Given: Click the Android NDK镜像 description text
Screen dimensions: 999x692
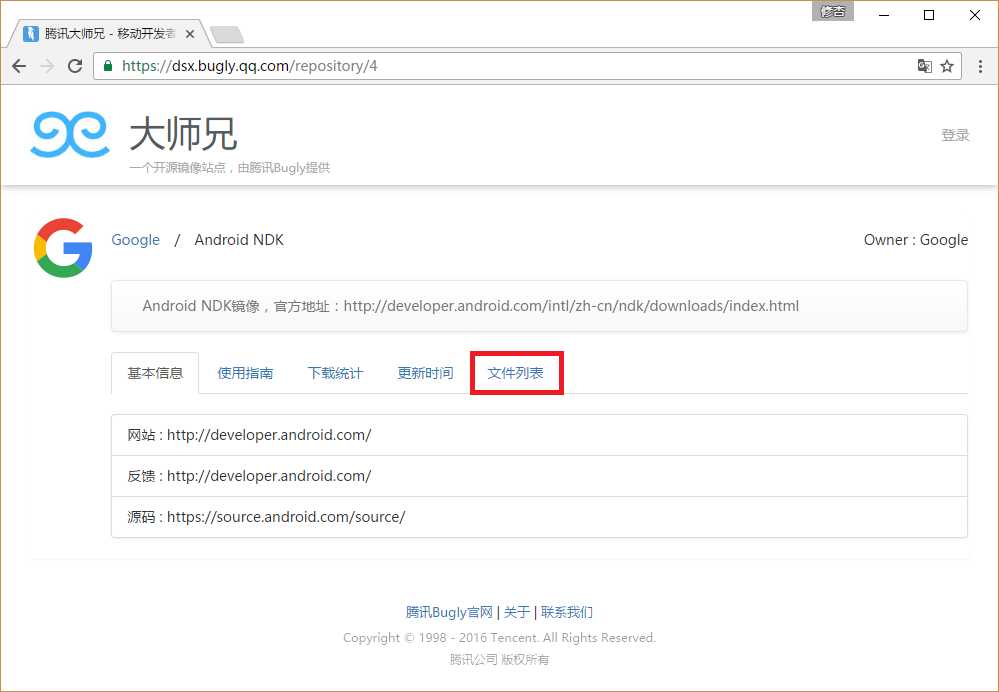Looking at the screenshot, I should point(470,306).
